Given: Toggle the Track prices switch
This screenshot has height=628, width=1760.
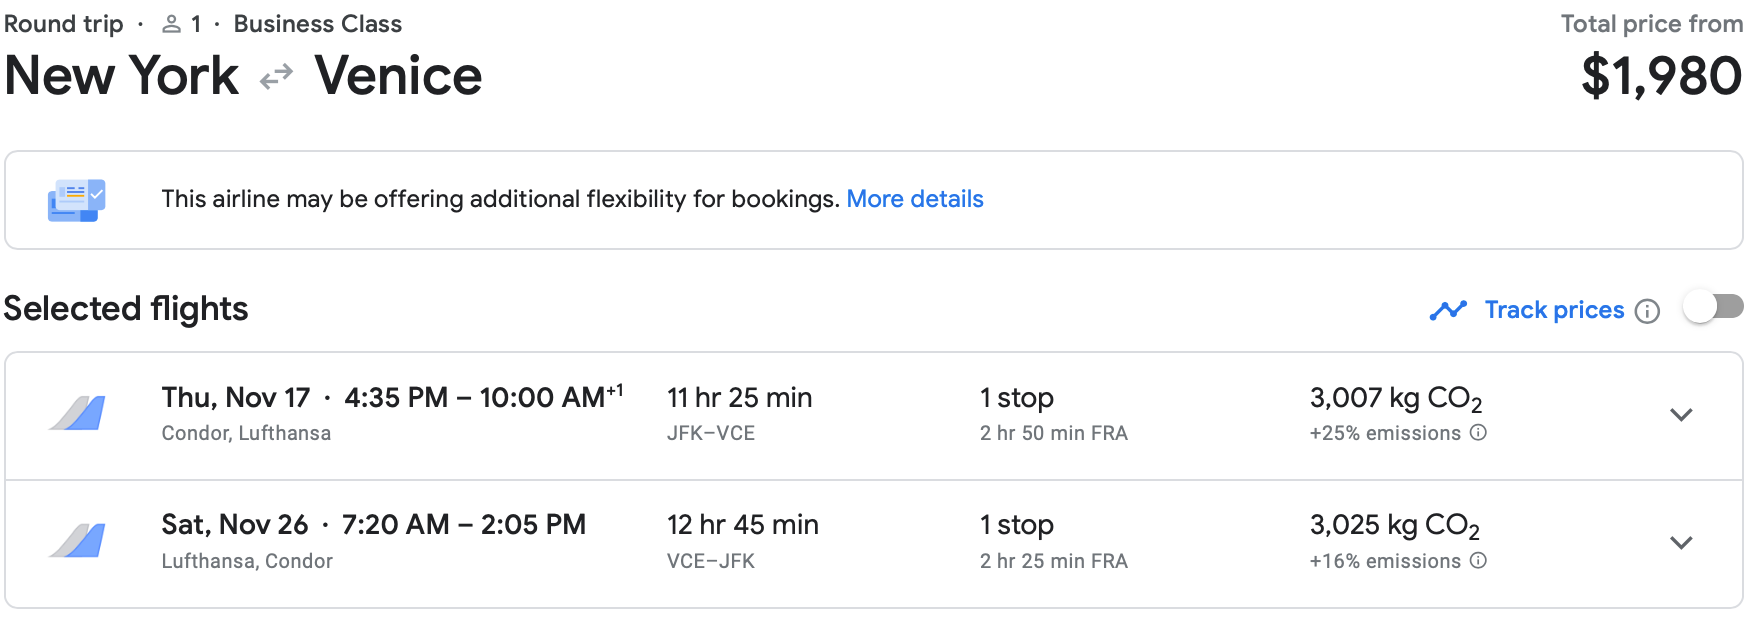Looking at the screenshot, I should [x=1714, y=307].
